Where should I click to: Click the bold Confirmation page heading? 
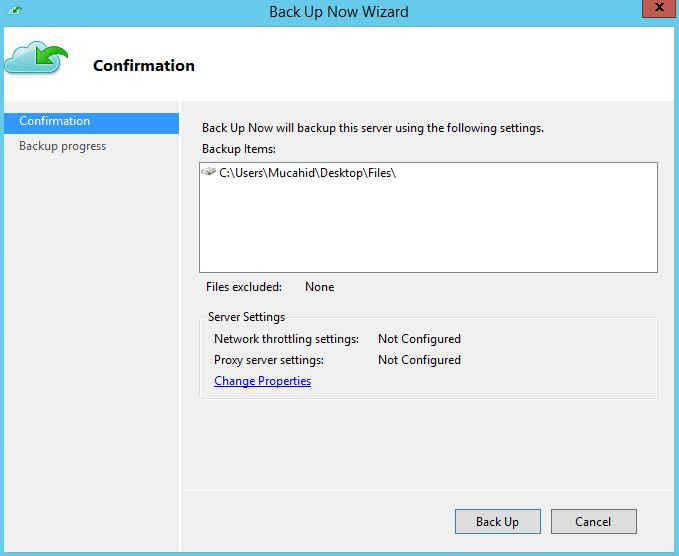click(x=144, y=66)
